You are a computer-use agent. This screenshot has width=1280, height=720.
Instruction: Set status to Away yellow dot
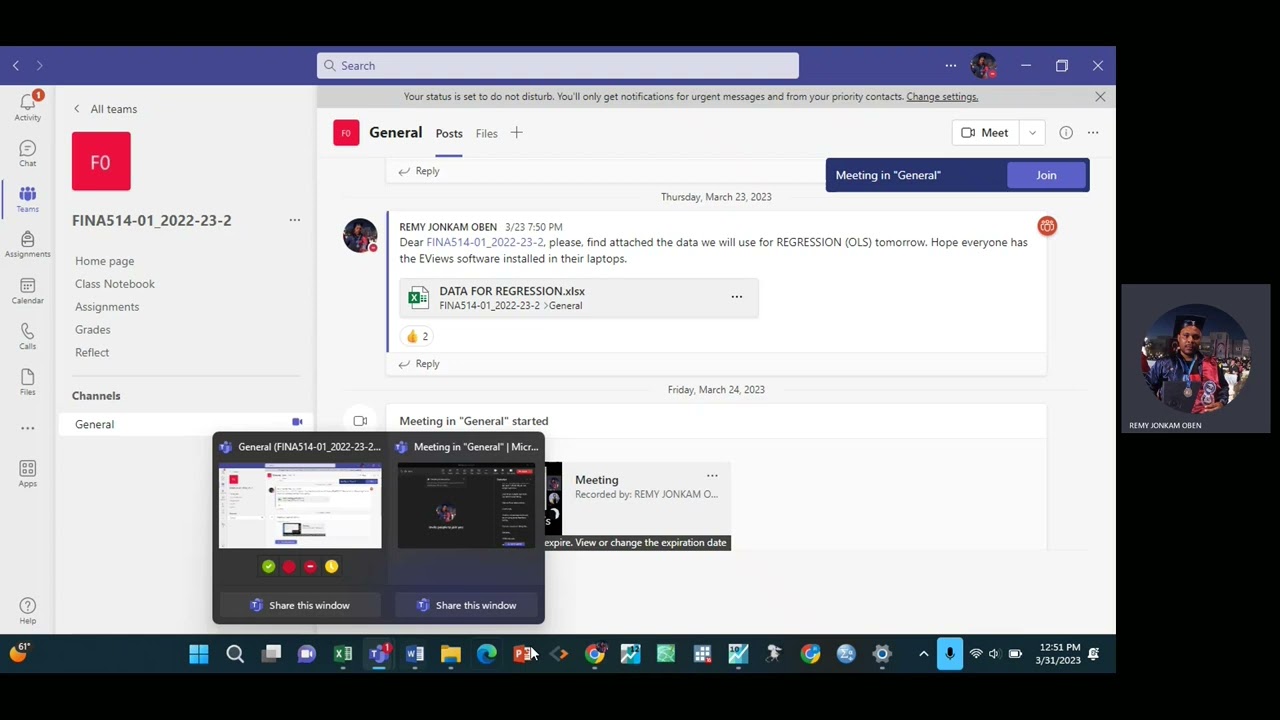click(x=331, y=567)
